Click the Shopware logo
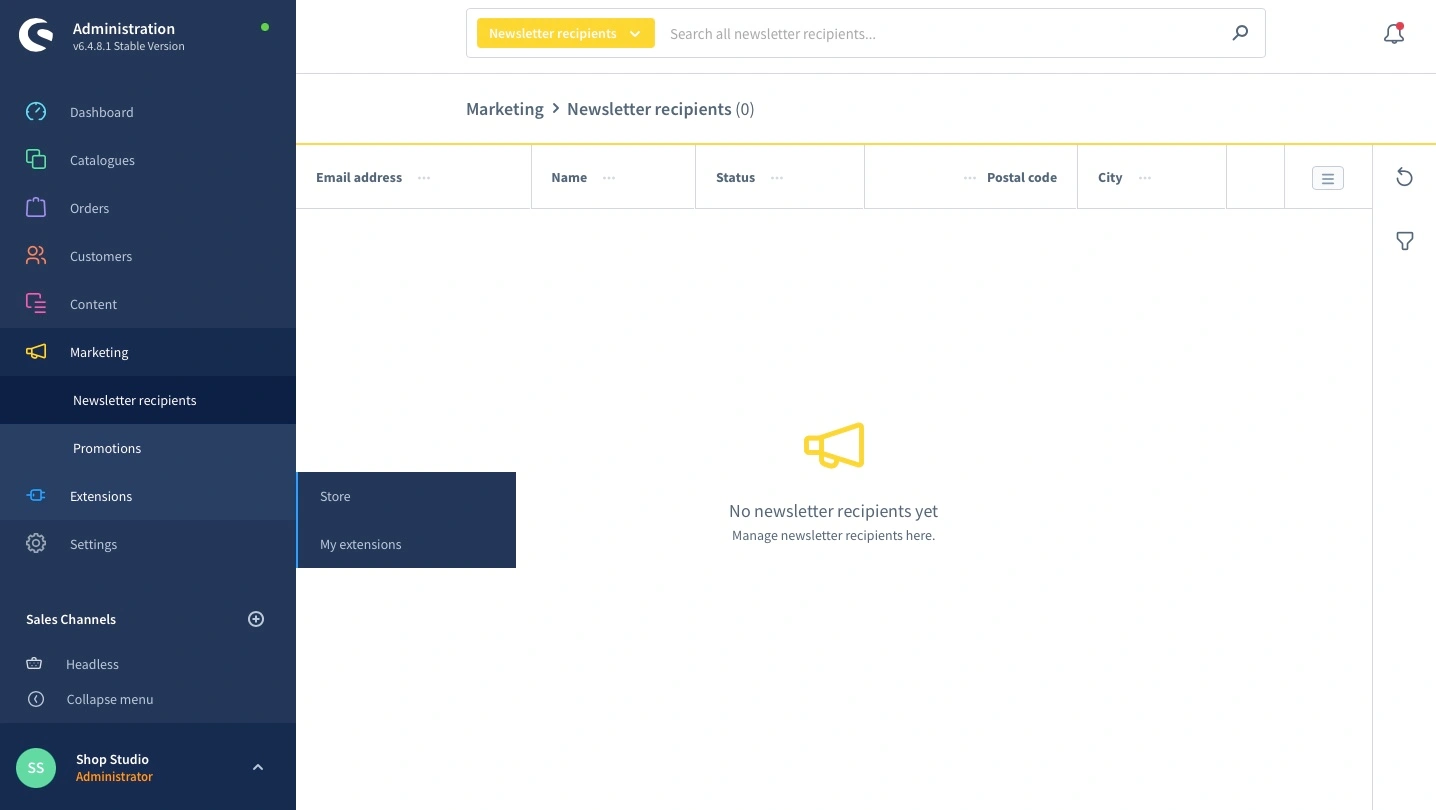Screen dimensions: 1436x810 click(36, 36)
